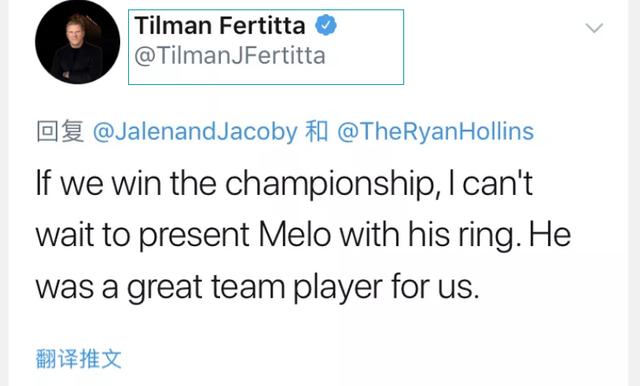Select the line 'was a great team player'
640x386 pixels.
pyautogui.click(x=257, y=288)
